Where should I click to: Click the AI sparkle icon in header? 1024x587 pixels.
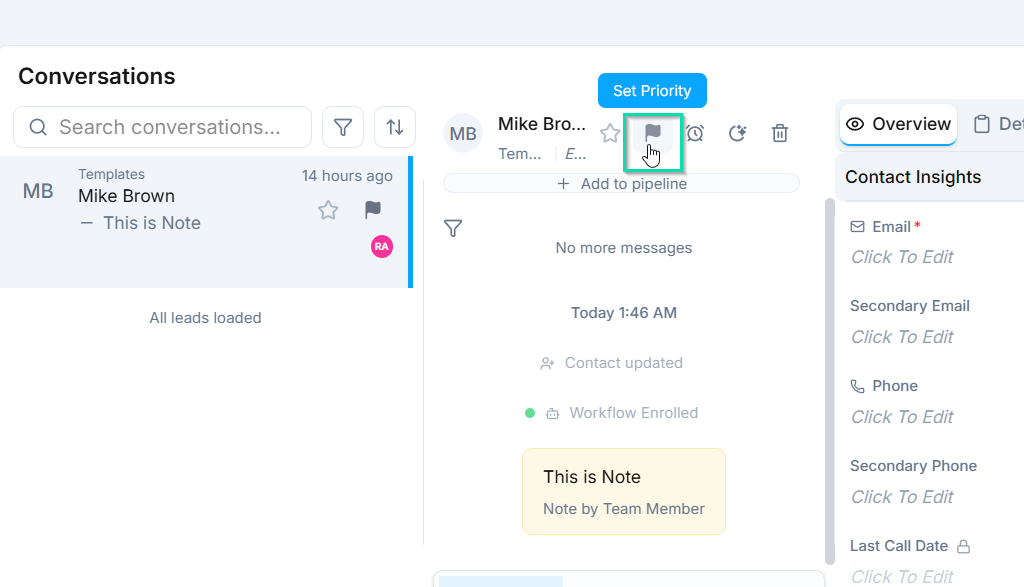[x=737, y=133]
